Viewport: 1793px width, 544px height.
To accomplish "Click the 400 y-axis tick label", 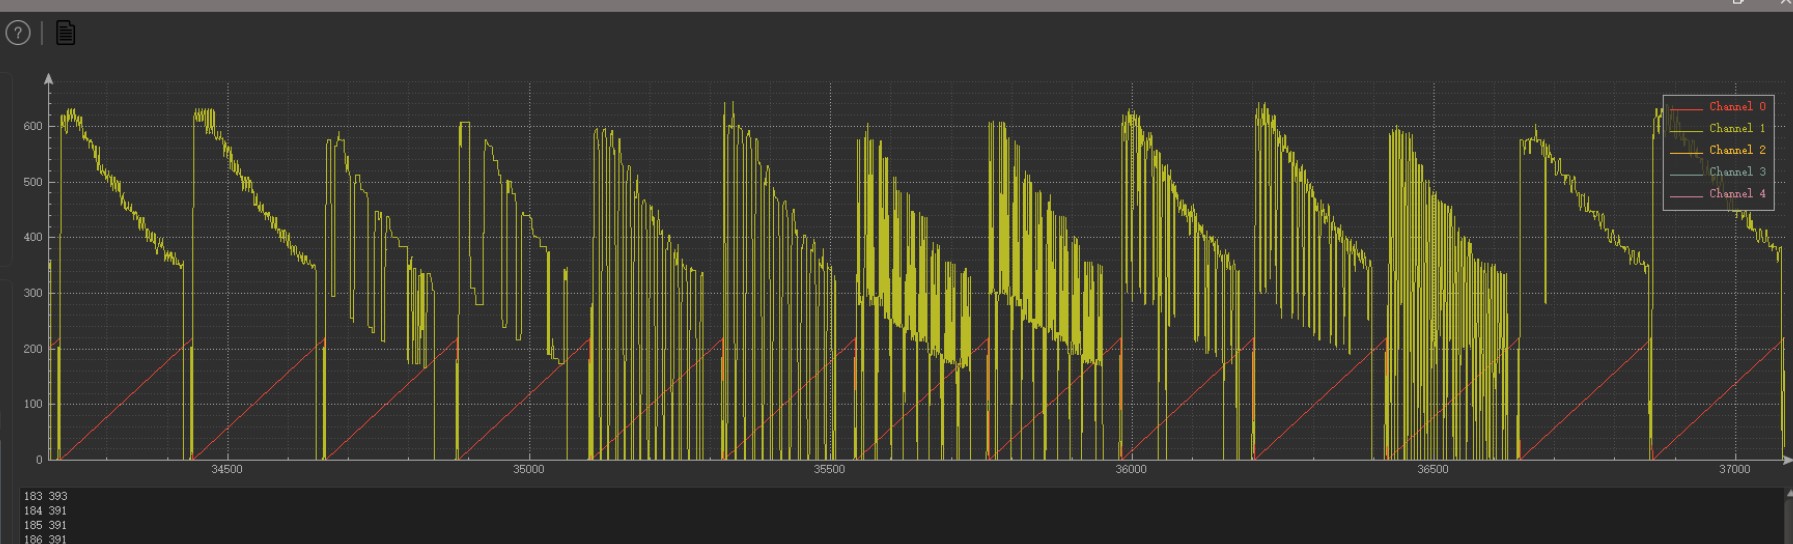I will coord(33,238).
